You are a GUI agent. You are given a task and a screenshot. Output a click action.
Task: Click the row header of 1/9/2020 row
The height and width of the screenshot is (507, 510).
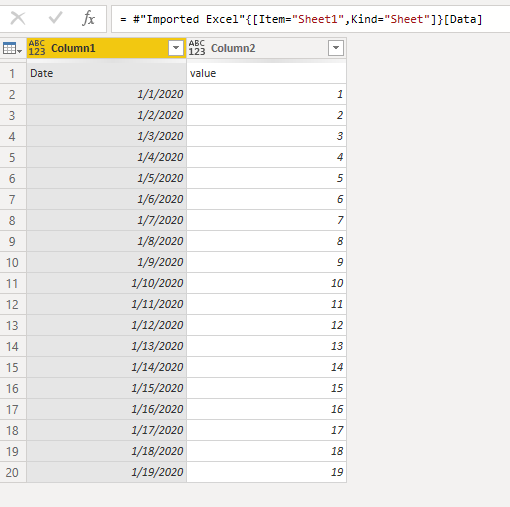[13, 262]
